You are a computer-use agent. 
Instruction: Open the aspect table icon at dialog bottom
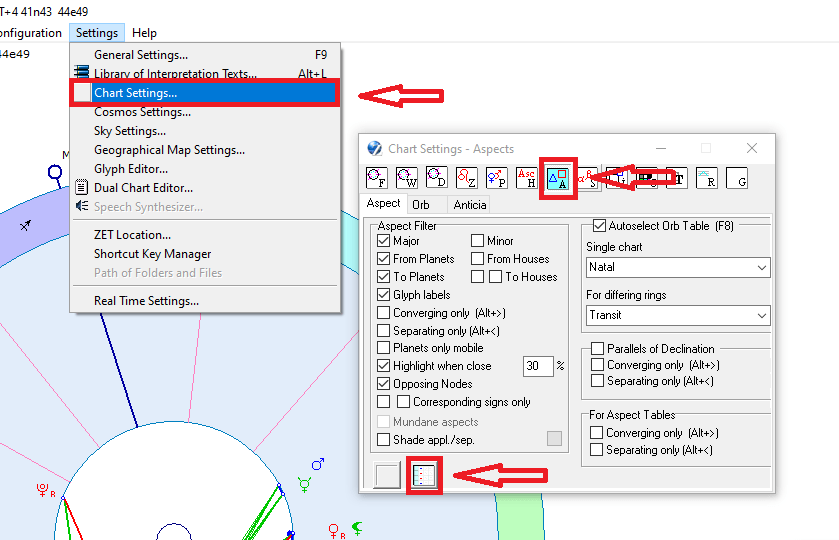pyautogui.click(x=424, y=475)
